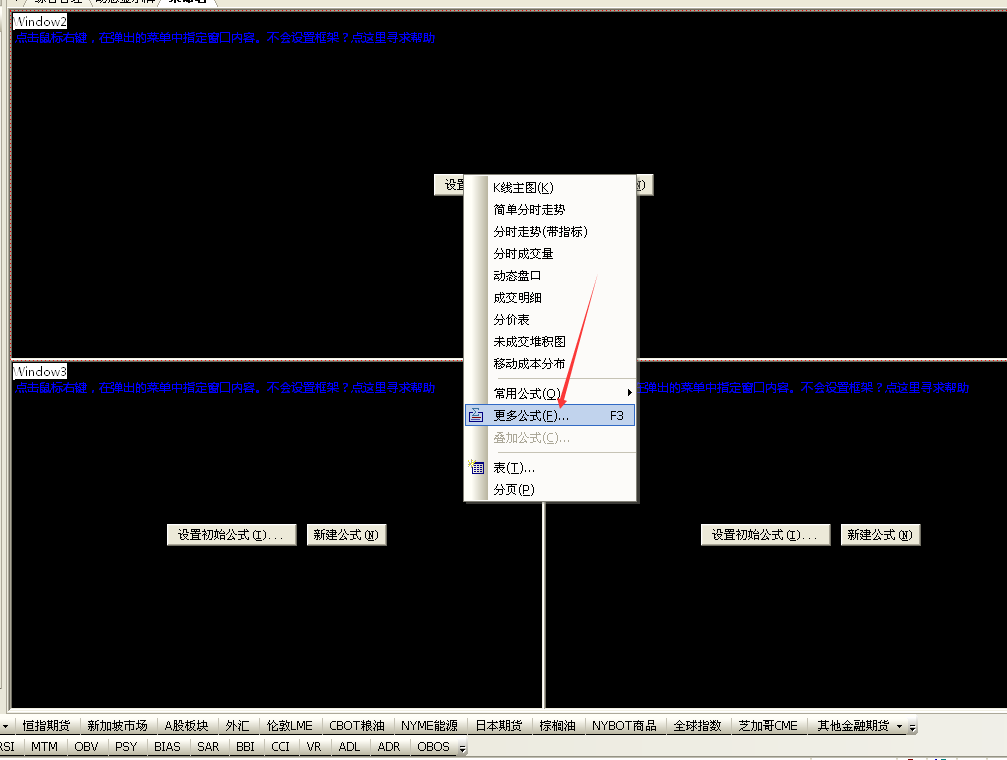Open dropdown arrow left of 恒指期货
The height and width of the screenshot is (760, 1007).
click(5, 727)
